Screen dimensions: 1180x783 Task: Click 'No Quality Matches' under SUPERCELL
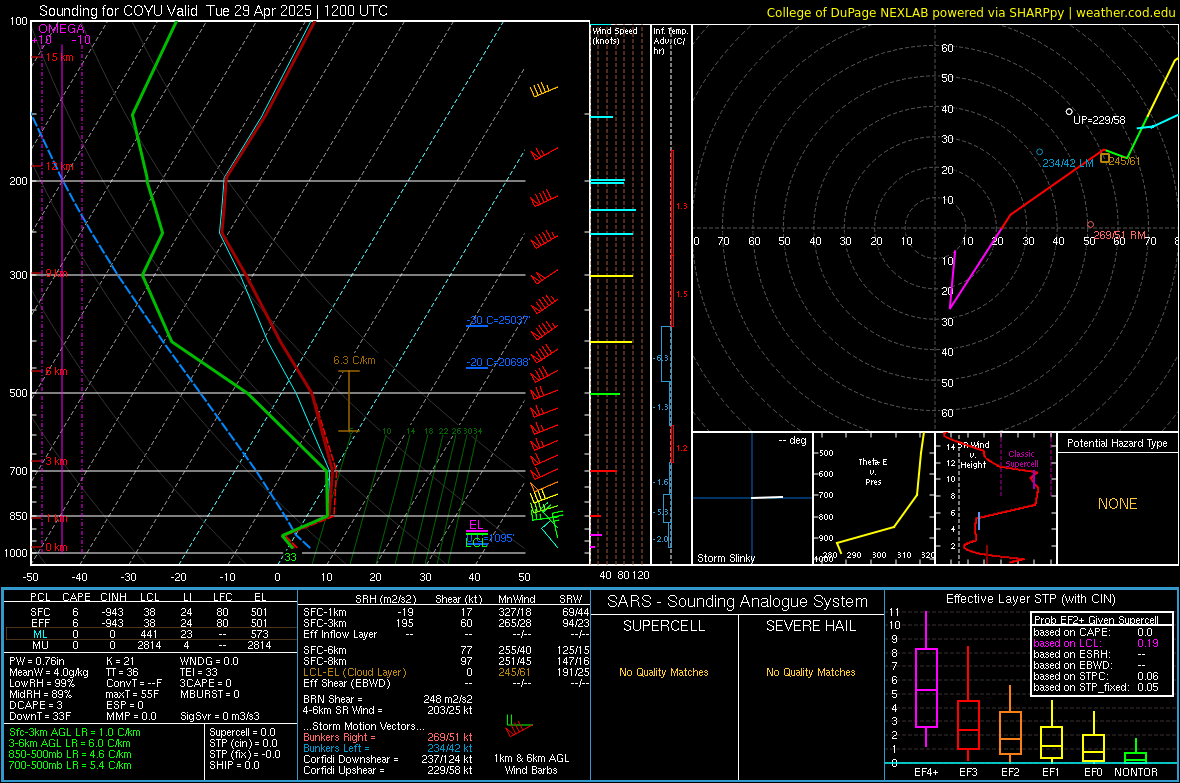(x=664, y=672)
